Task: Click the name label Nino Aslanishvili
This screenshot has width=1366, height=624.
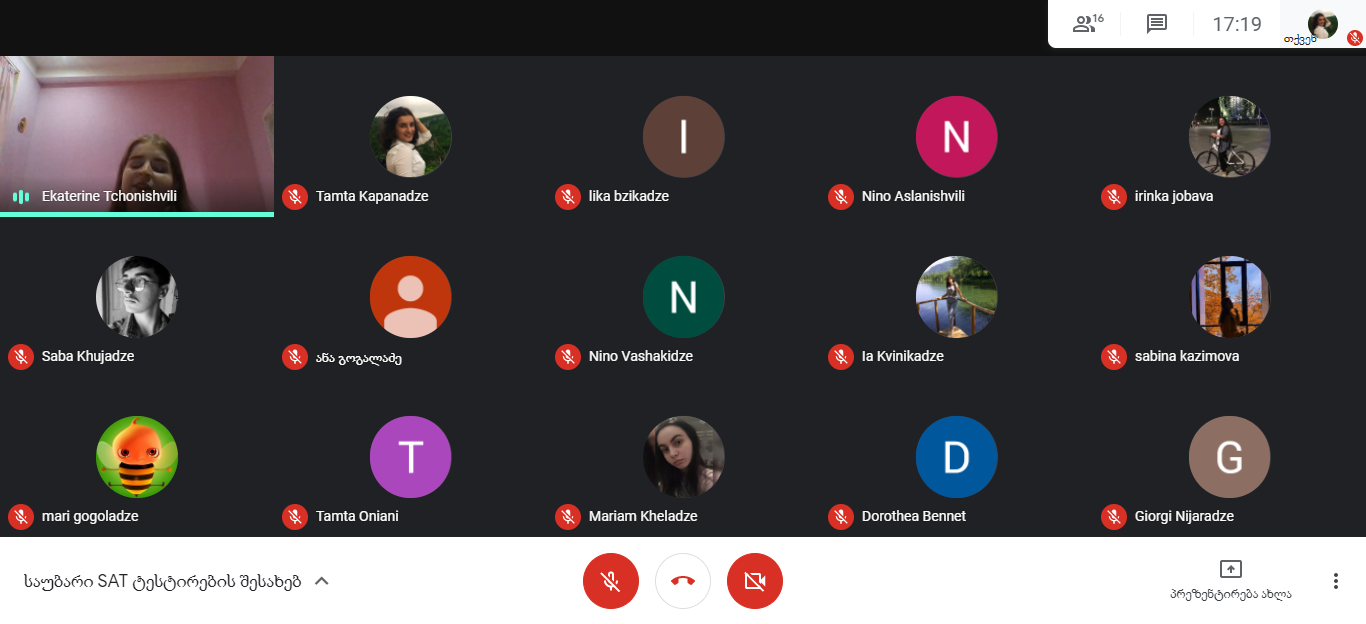Action: tap(913, 197)
